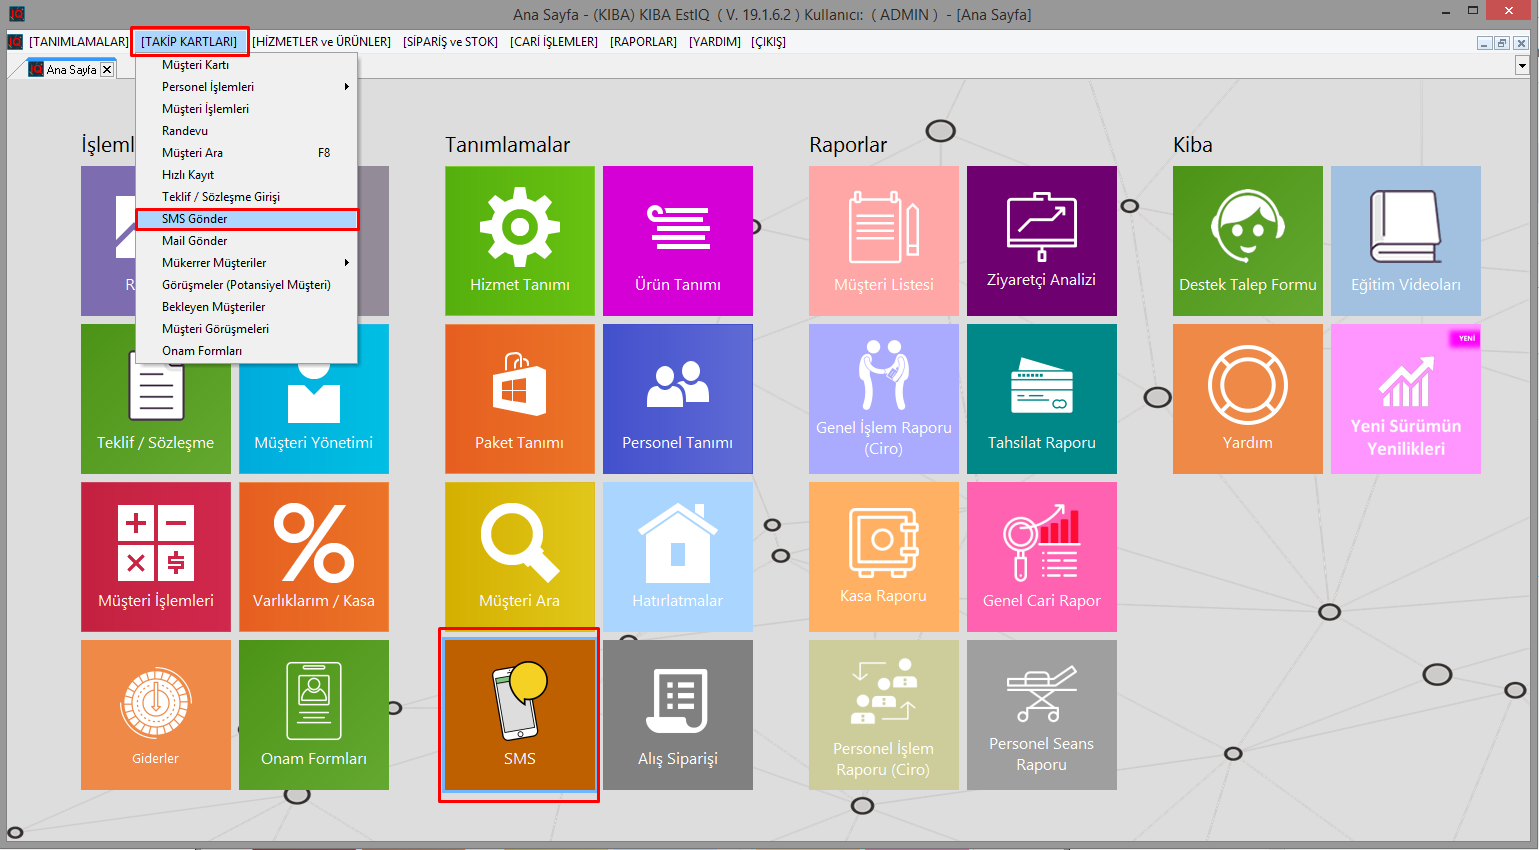Expand the Mükerrer Müşteriler submenu
The height and width of the screenshot is (850, 1539).
pos(246,263)
